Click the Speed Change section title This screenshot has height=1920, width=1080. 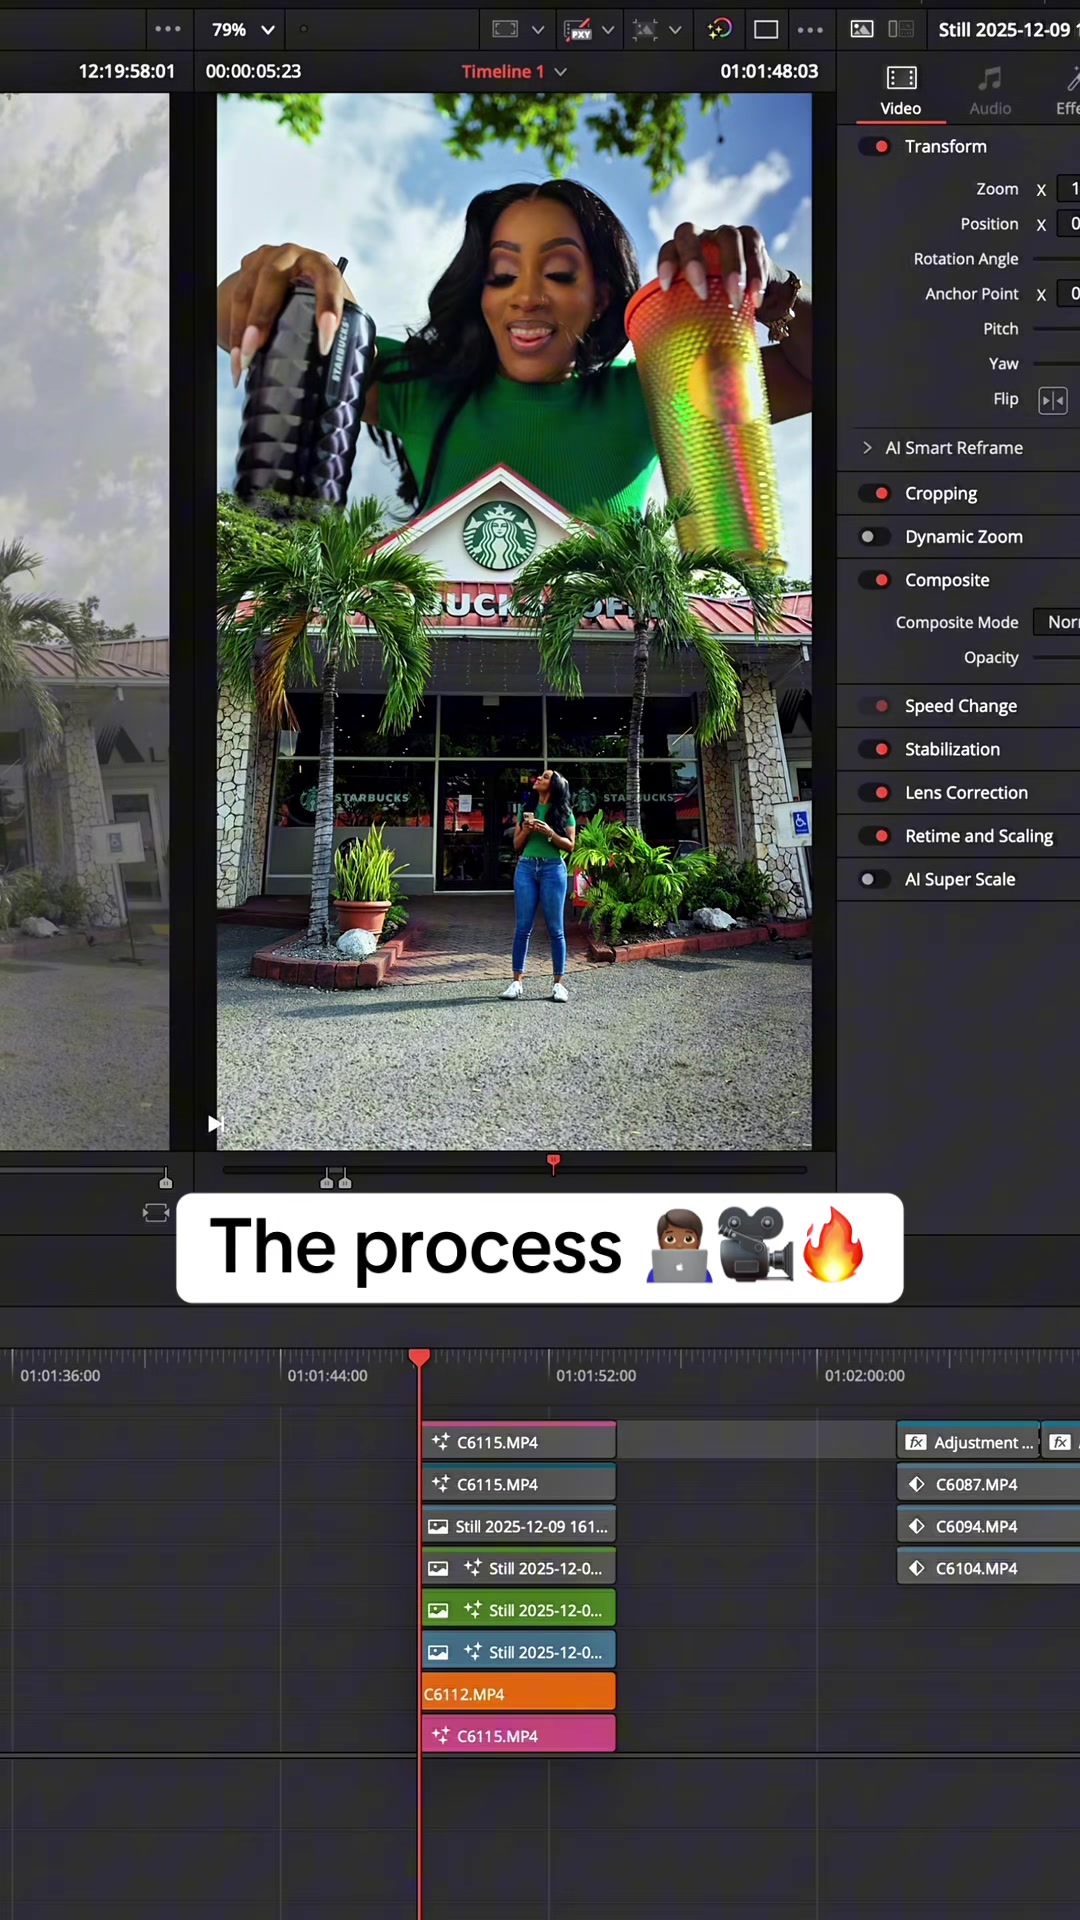pyautogui.click(x=961, y=706)
